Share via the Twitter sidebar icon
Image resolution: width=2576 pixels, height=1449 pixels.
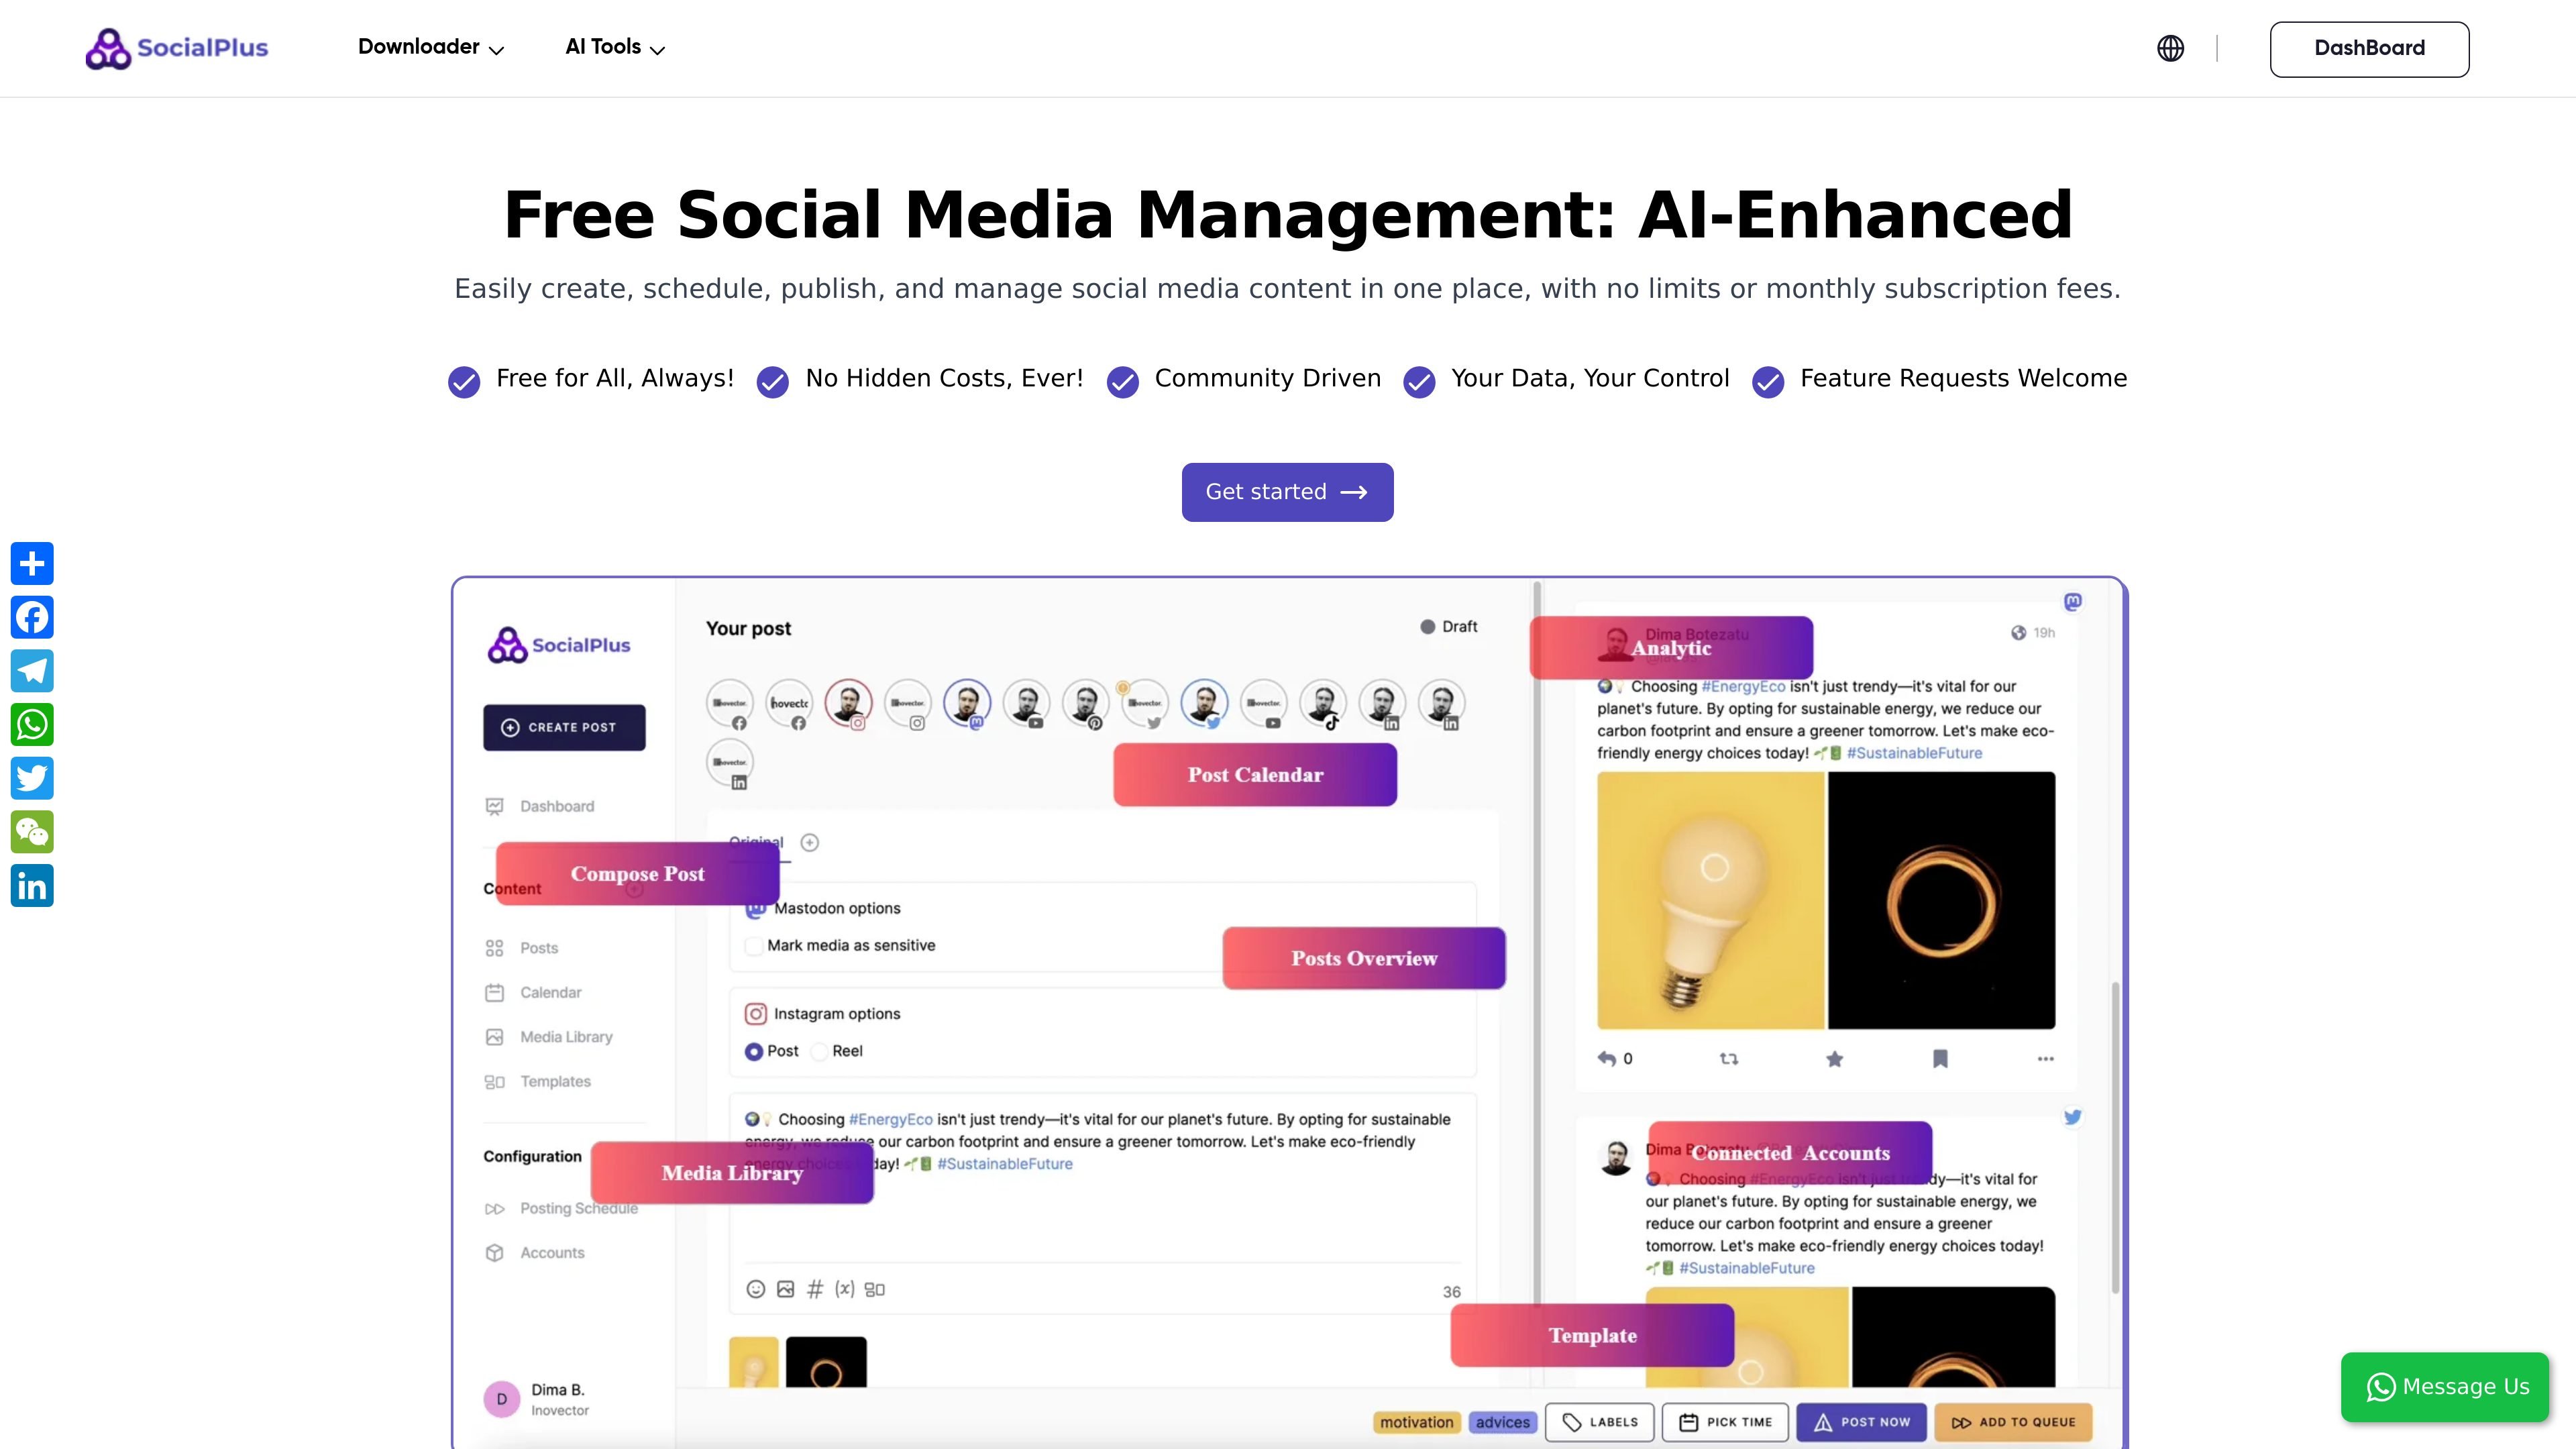(x=32, y=778)
